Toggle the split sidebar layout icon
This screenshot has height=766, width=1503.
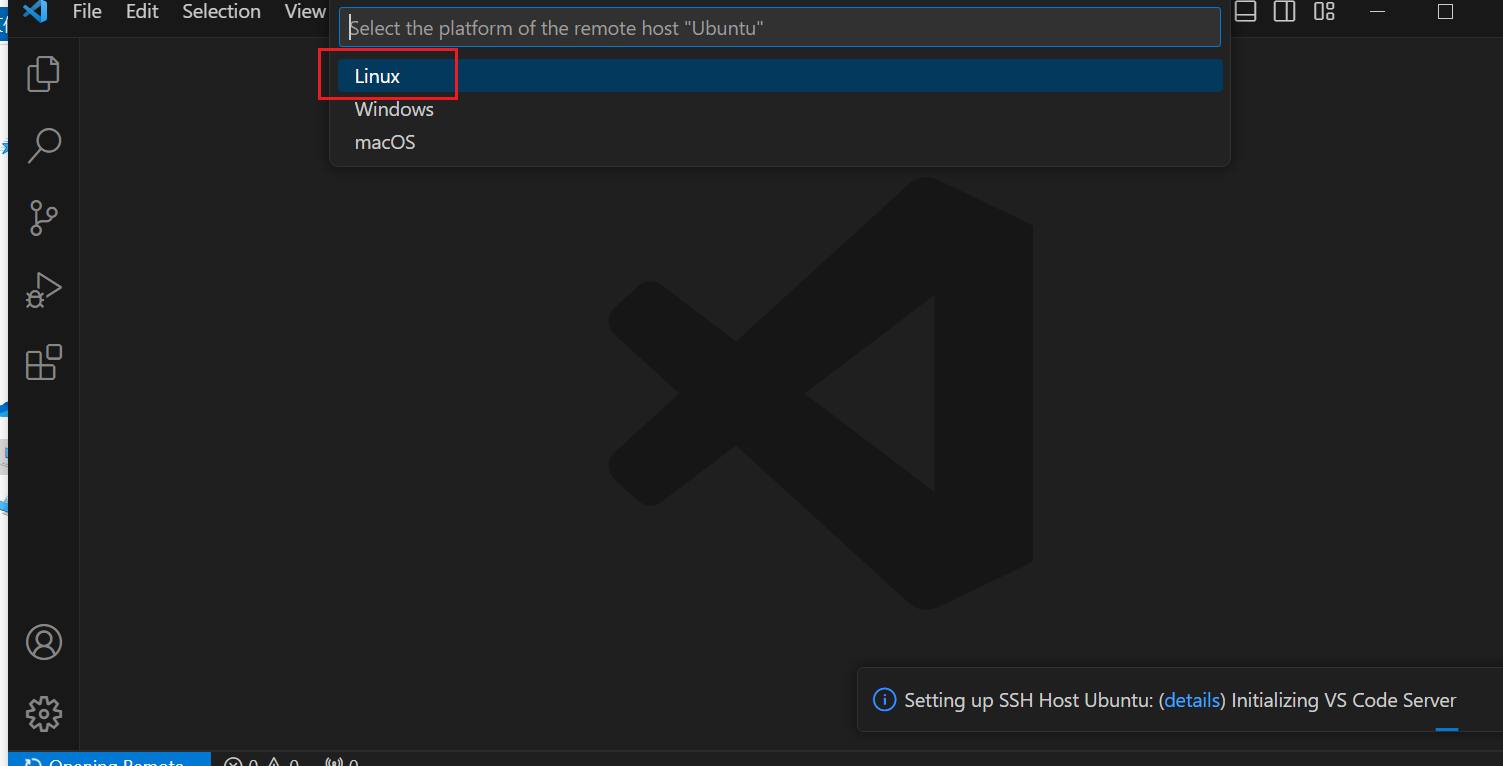point(1284,12)
